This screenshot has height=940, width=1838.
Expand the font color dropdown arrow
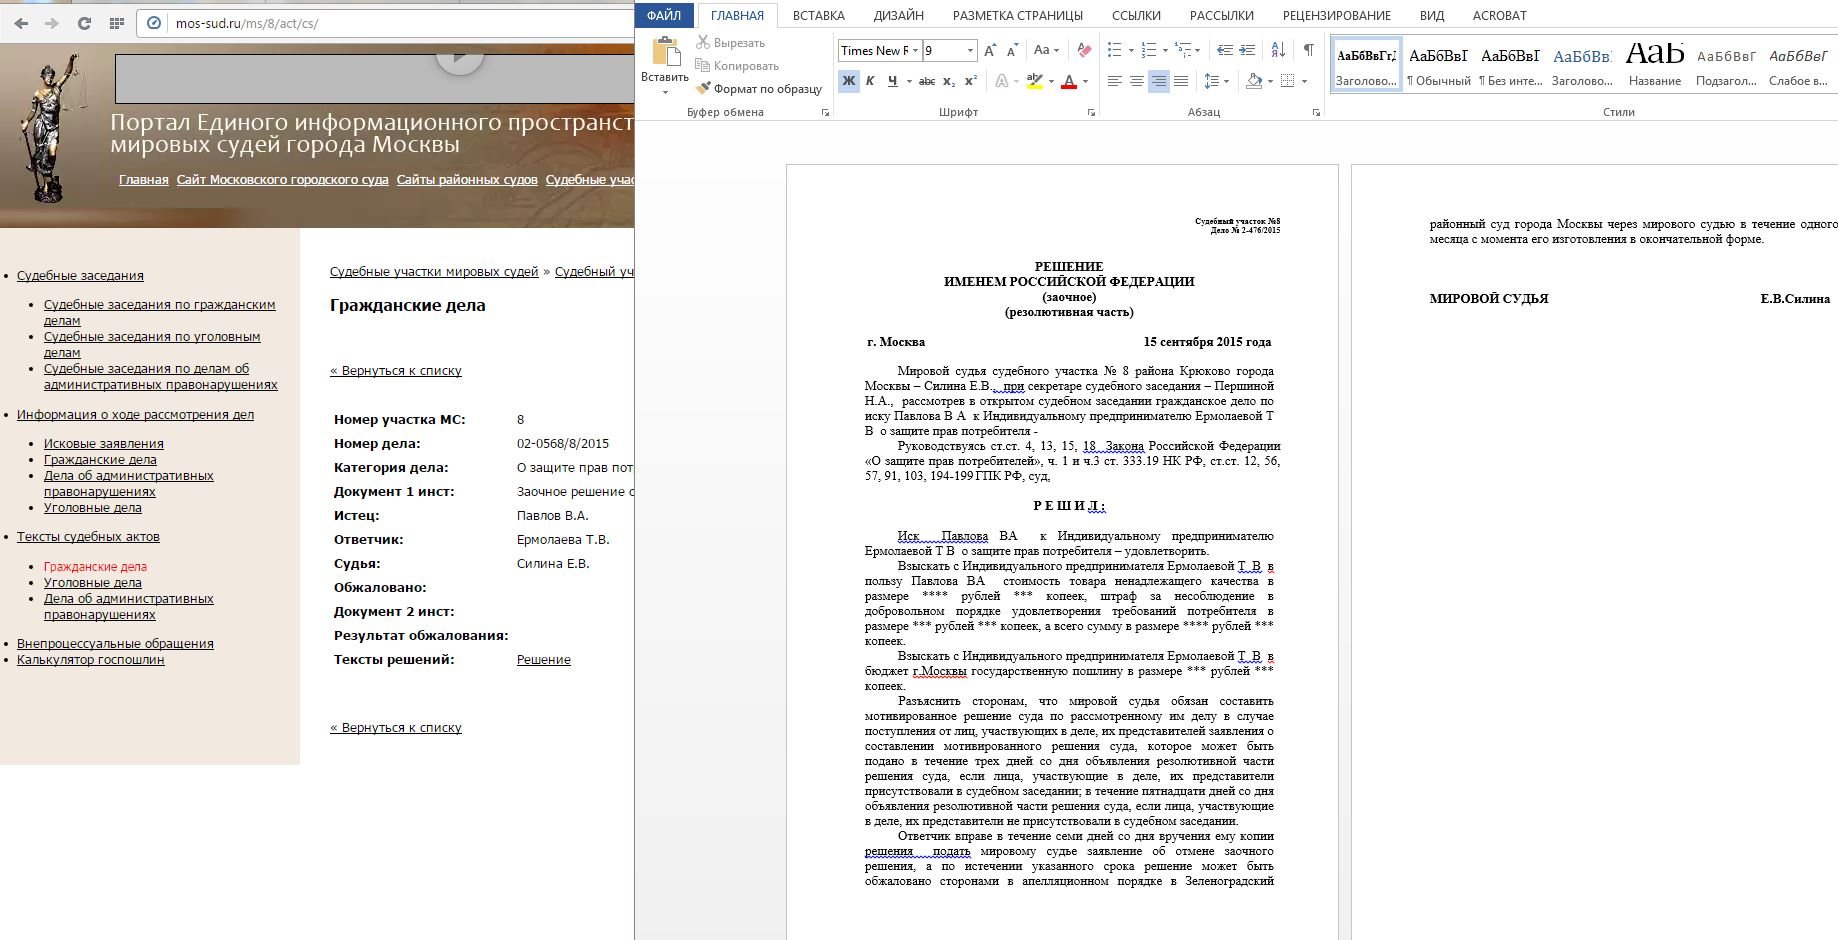click(x=1085, y=81)
